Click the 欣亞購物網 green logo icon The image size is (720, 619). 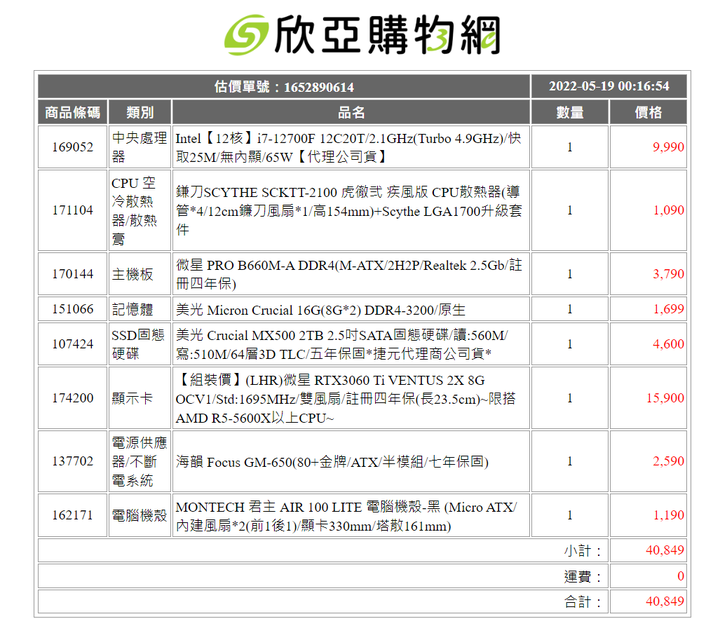[246, 34]
